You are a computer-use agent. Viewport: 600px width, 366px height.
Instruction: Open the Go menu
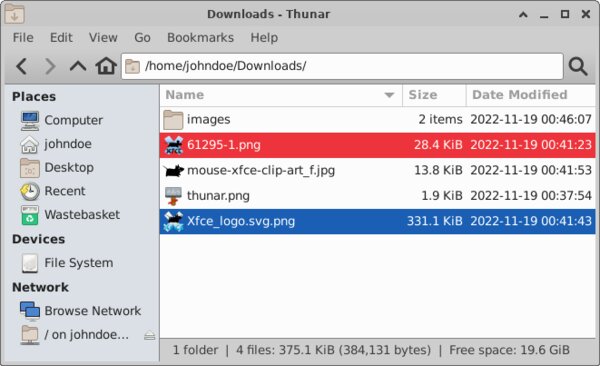tap(142, 38)
